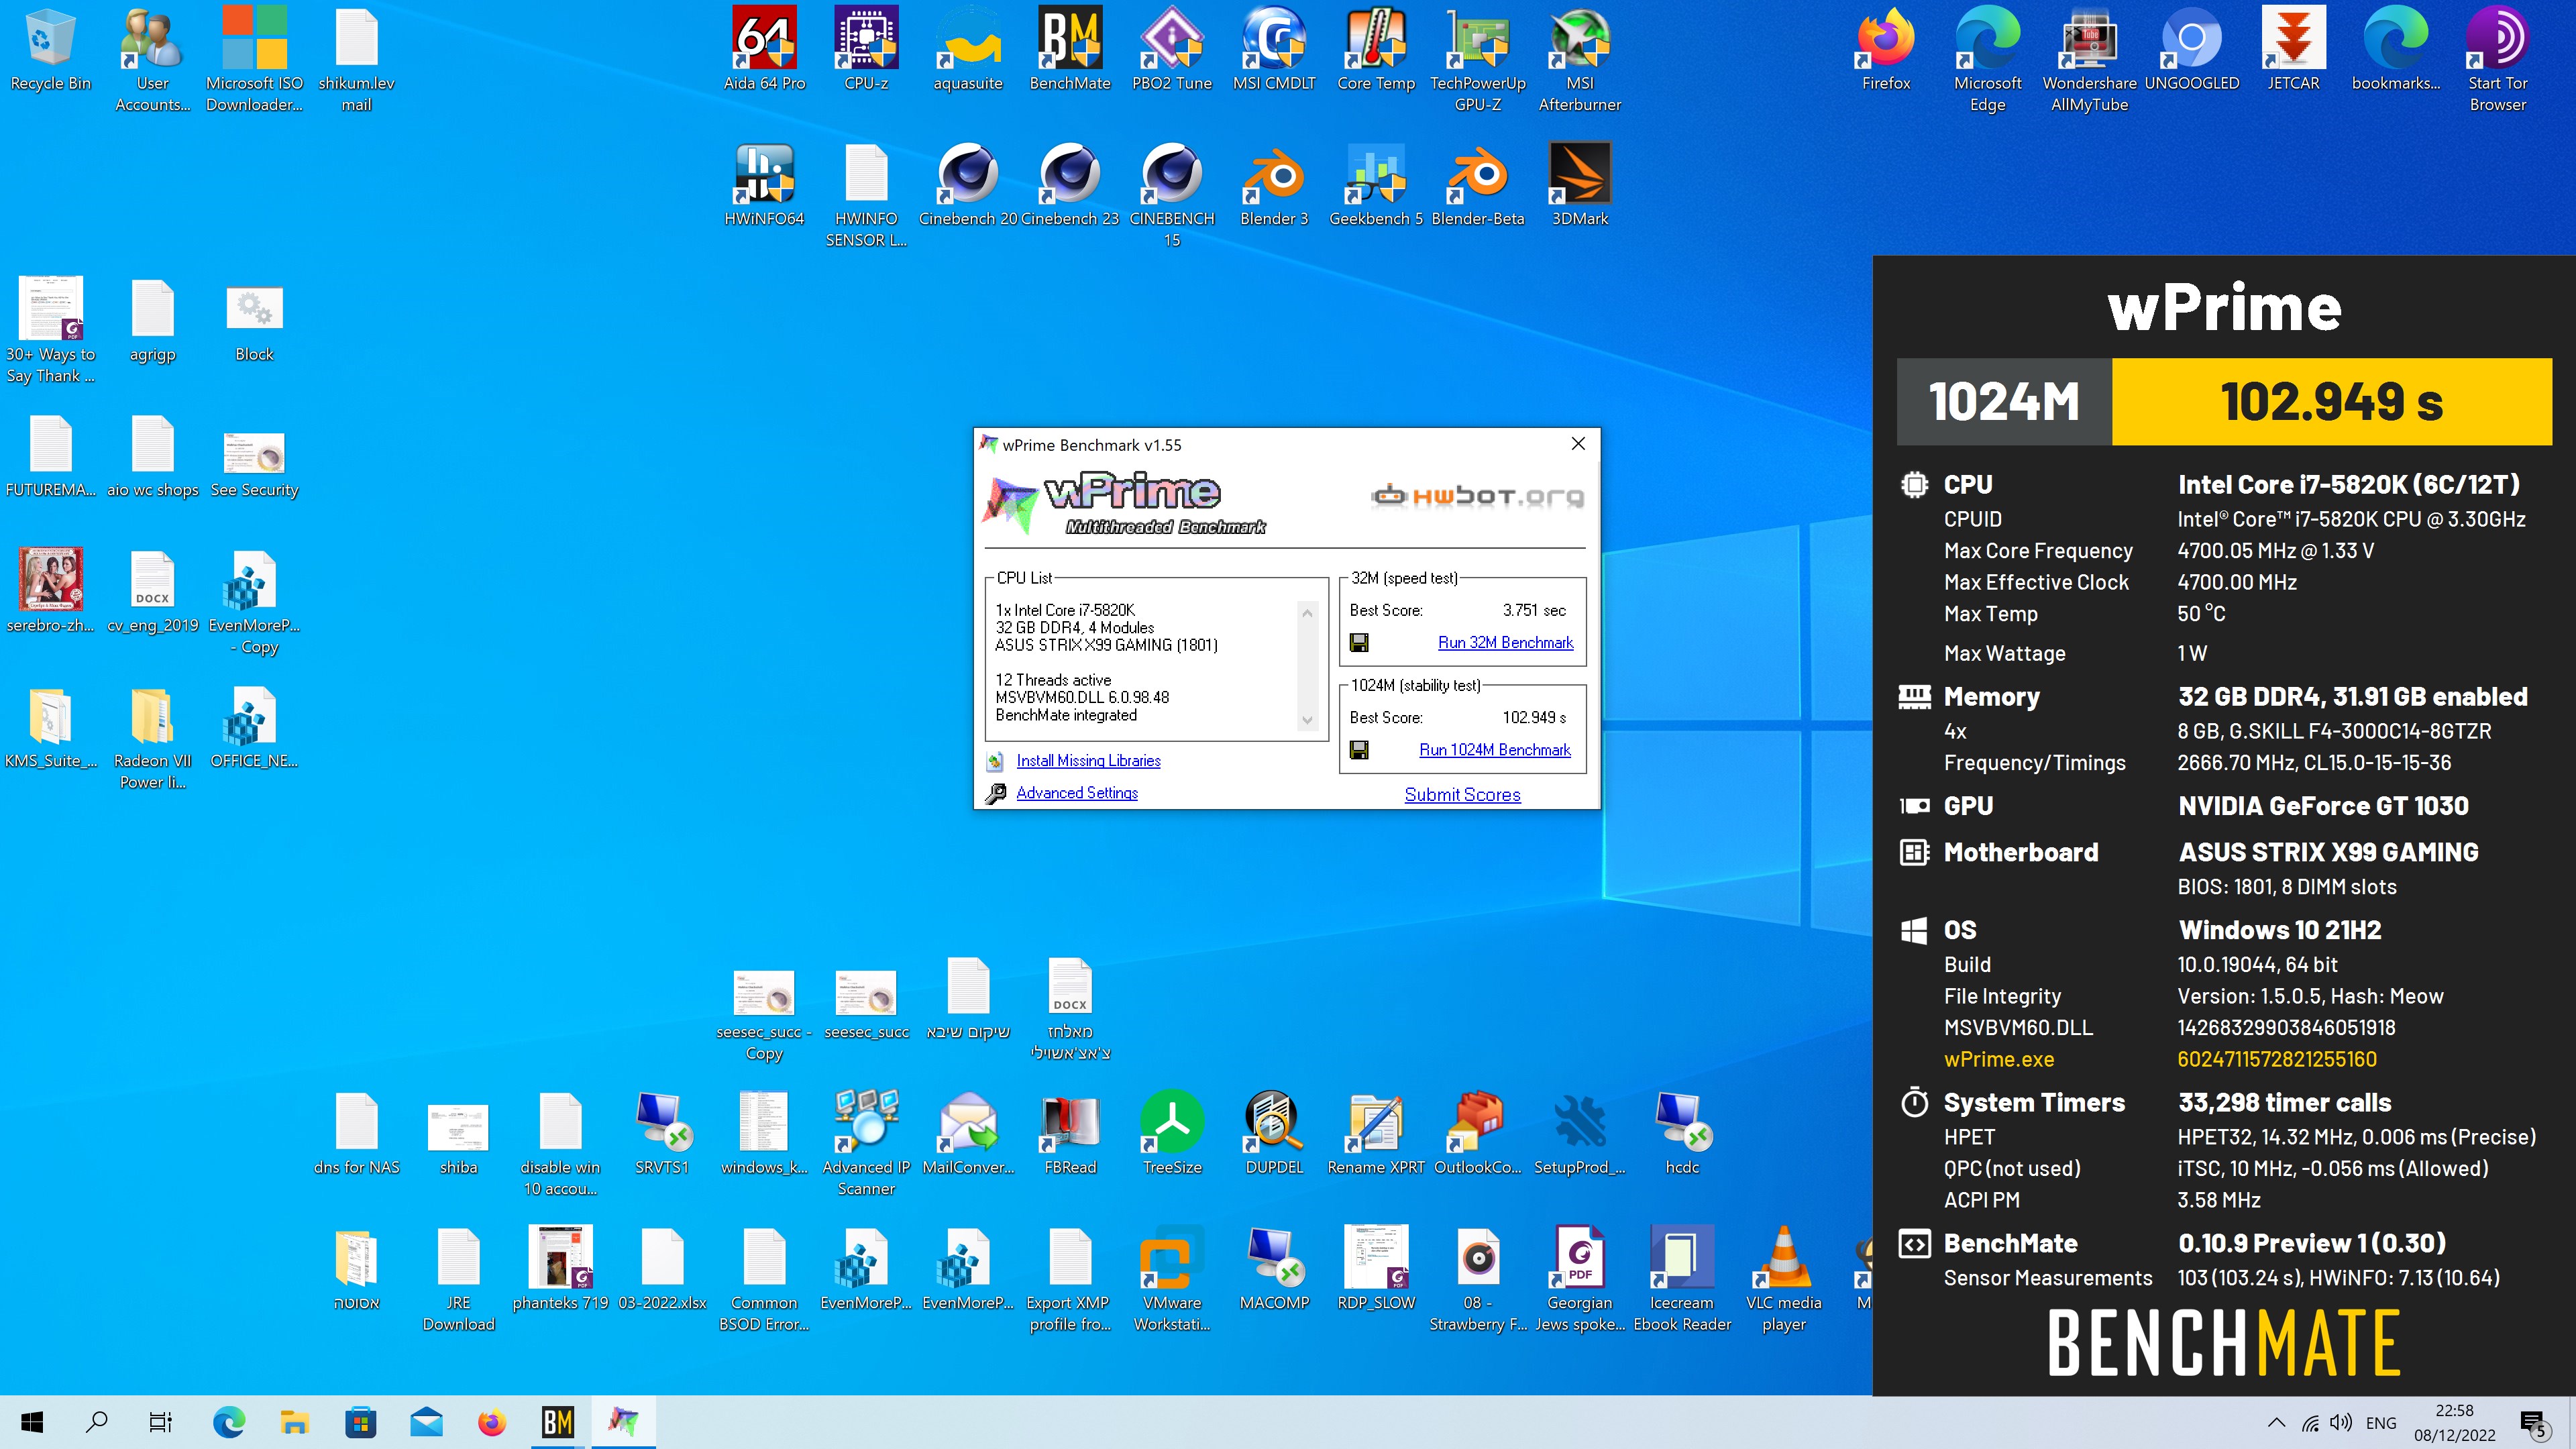Select the HWiNFO64 desktop icon
The height and width of the screenshot is (1449, 2576).
[764, 185]
